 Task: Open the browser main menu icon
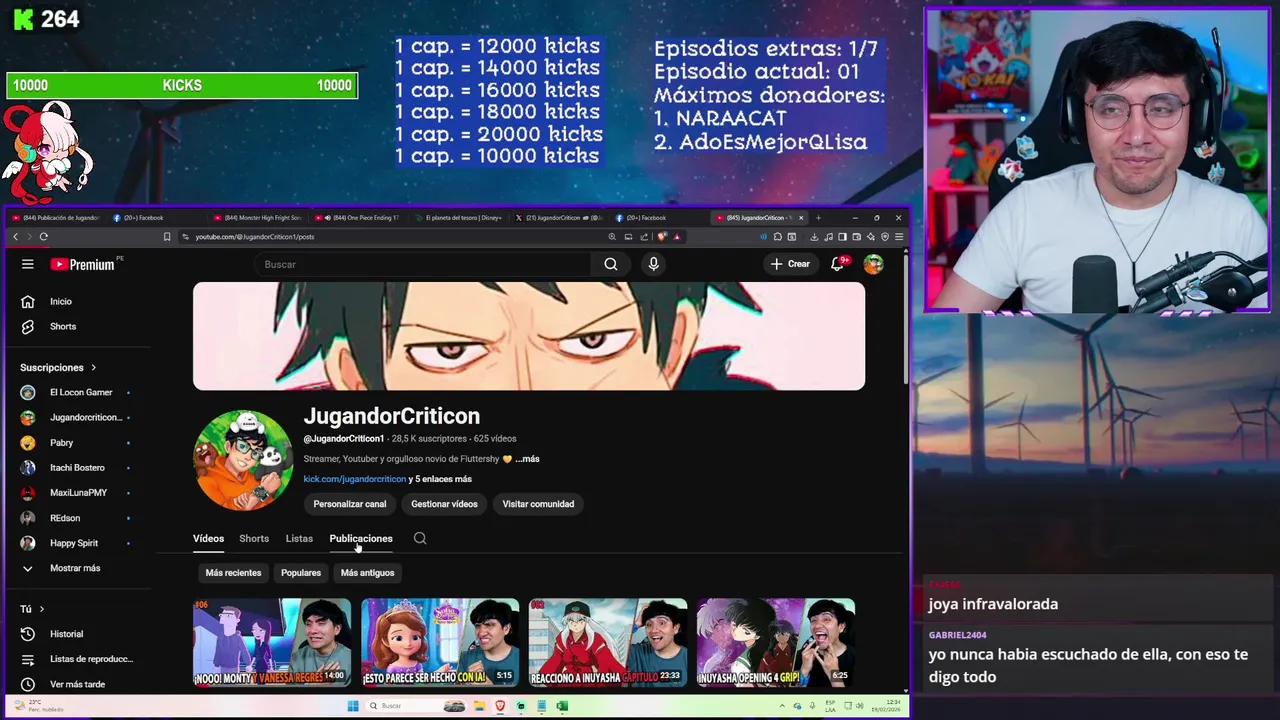tap(899, 237)
